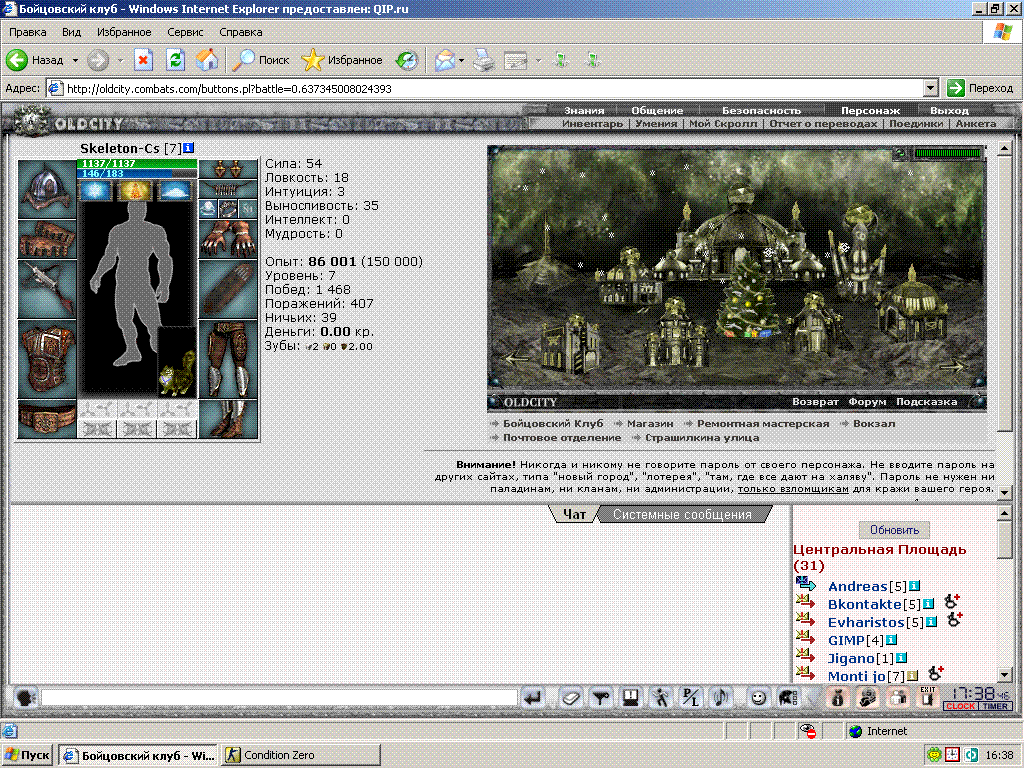Viewport: 1024px width, 768px height.
Task: Go to the Магазин location link
Action: click(x=650, y=423)
